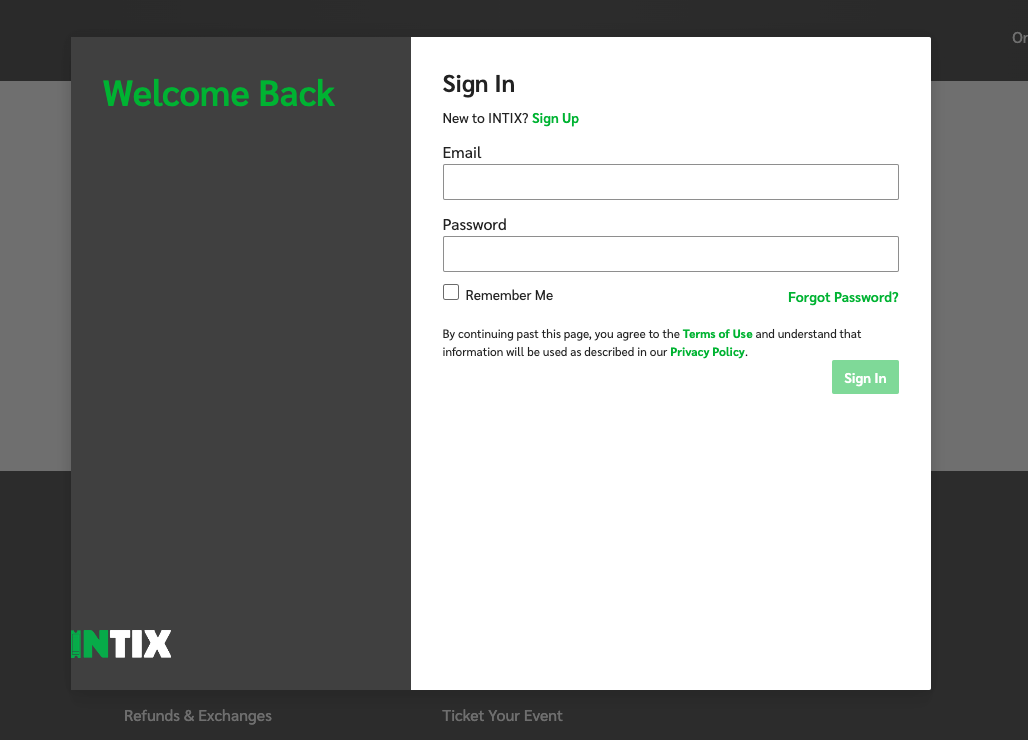
Task: Click the INTIX logo
Action: pos(121,644)
